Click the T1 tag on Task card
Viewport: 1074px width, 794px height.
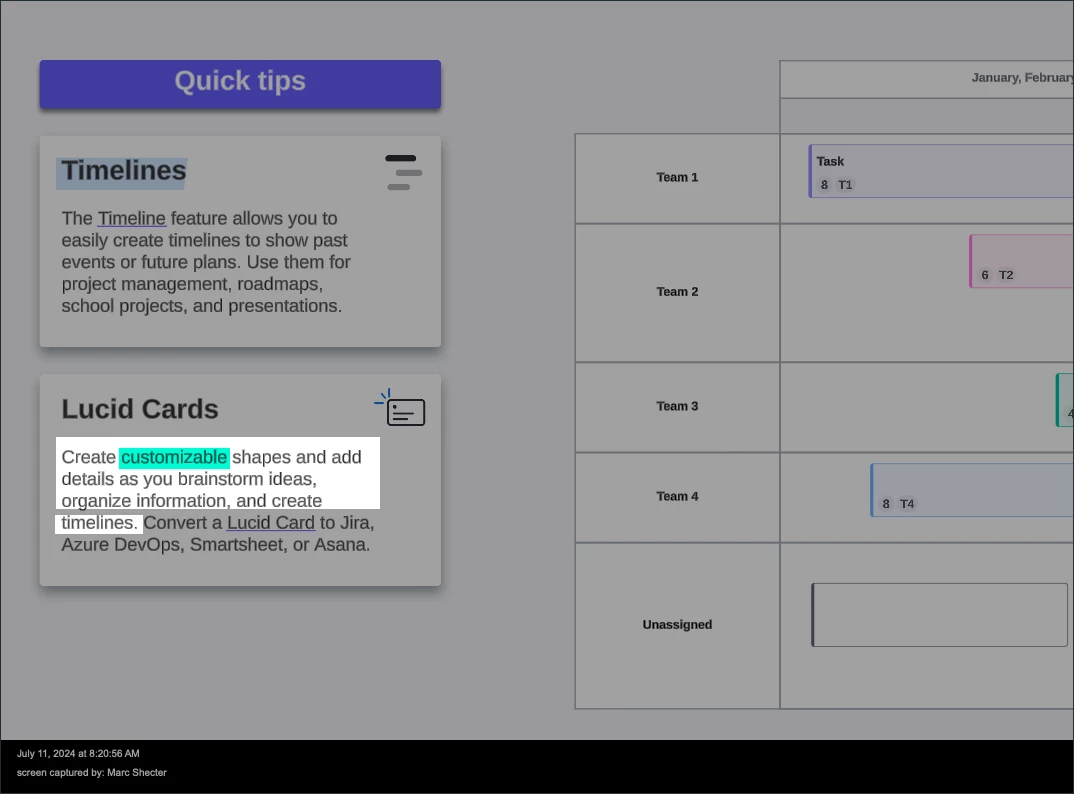click(x=845, y=185)
